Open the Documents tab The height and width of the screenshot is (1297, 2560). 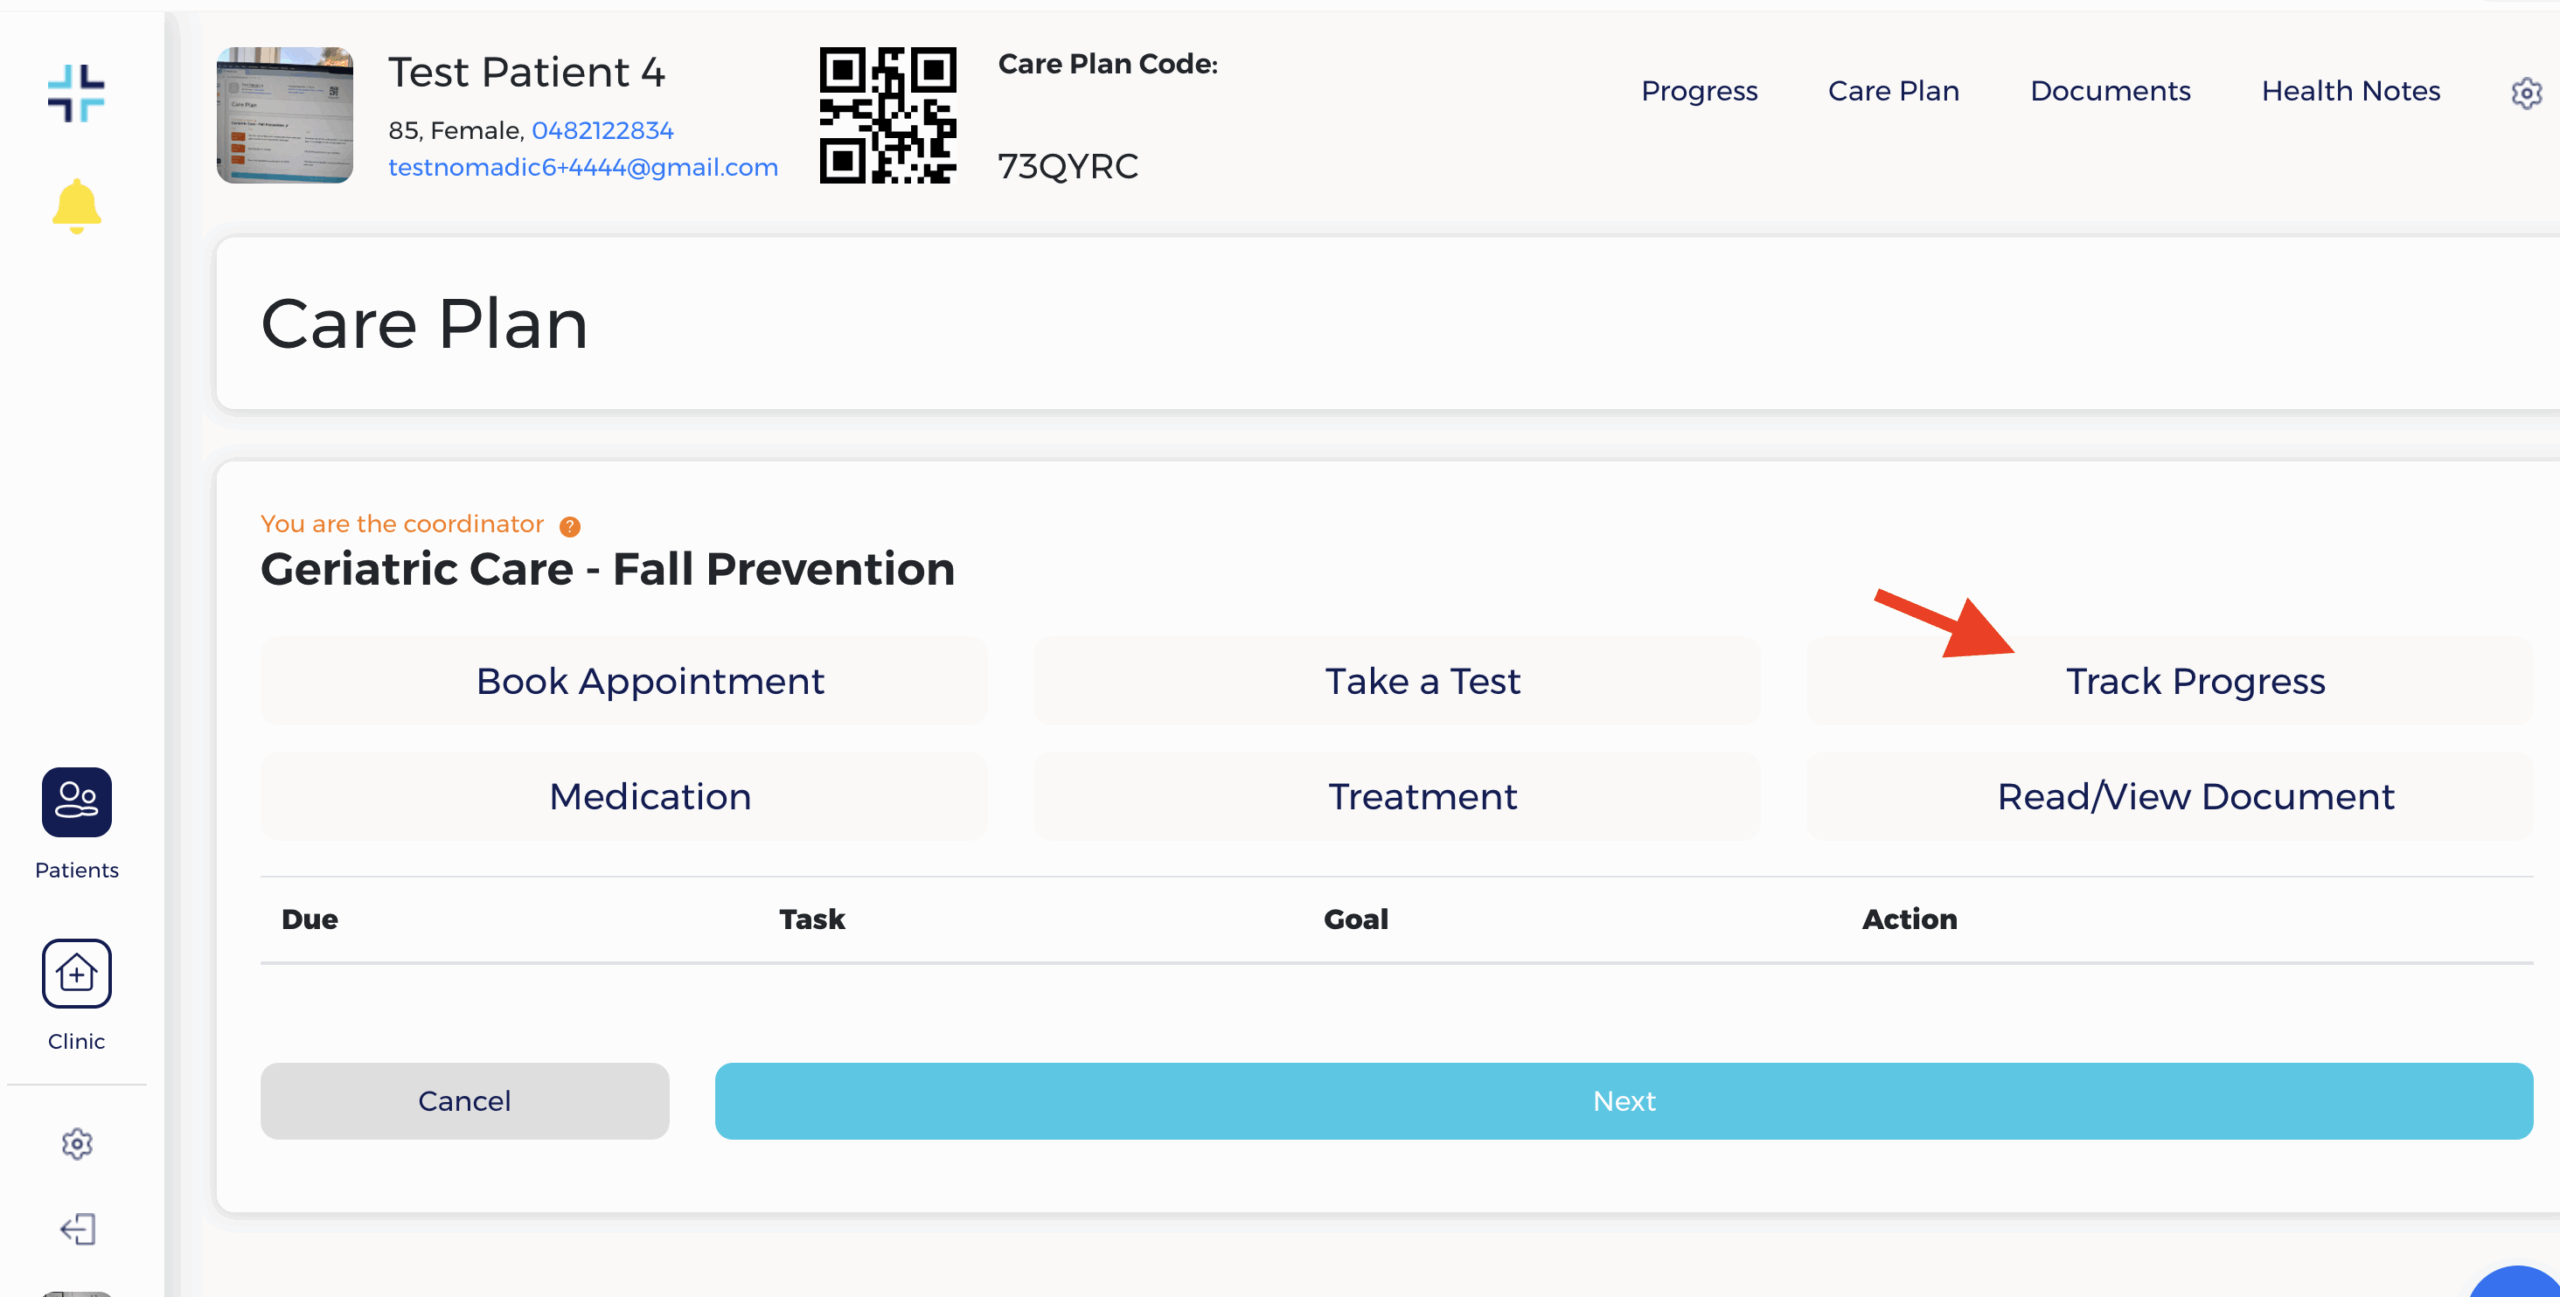2110,91
